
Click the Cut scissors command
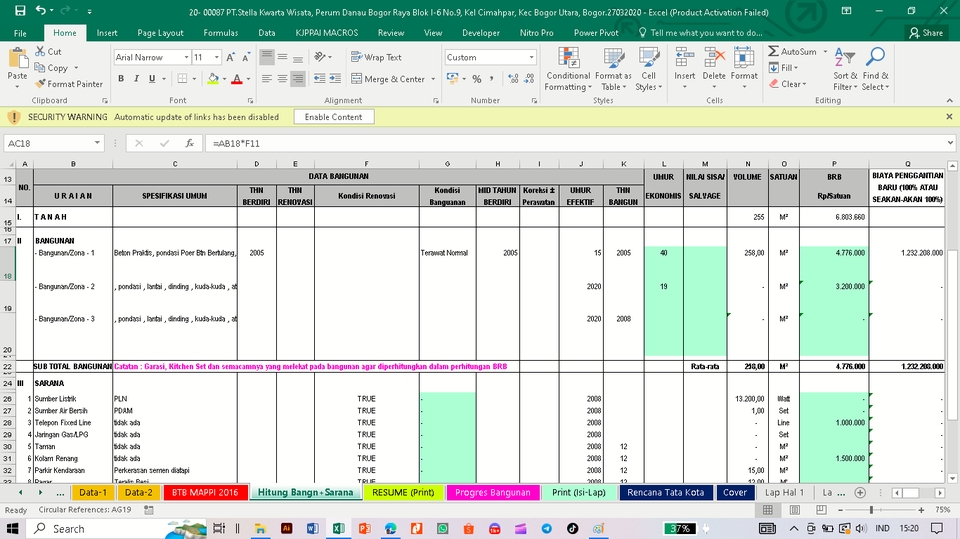click(48, 51)
